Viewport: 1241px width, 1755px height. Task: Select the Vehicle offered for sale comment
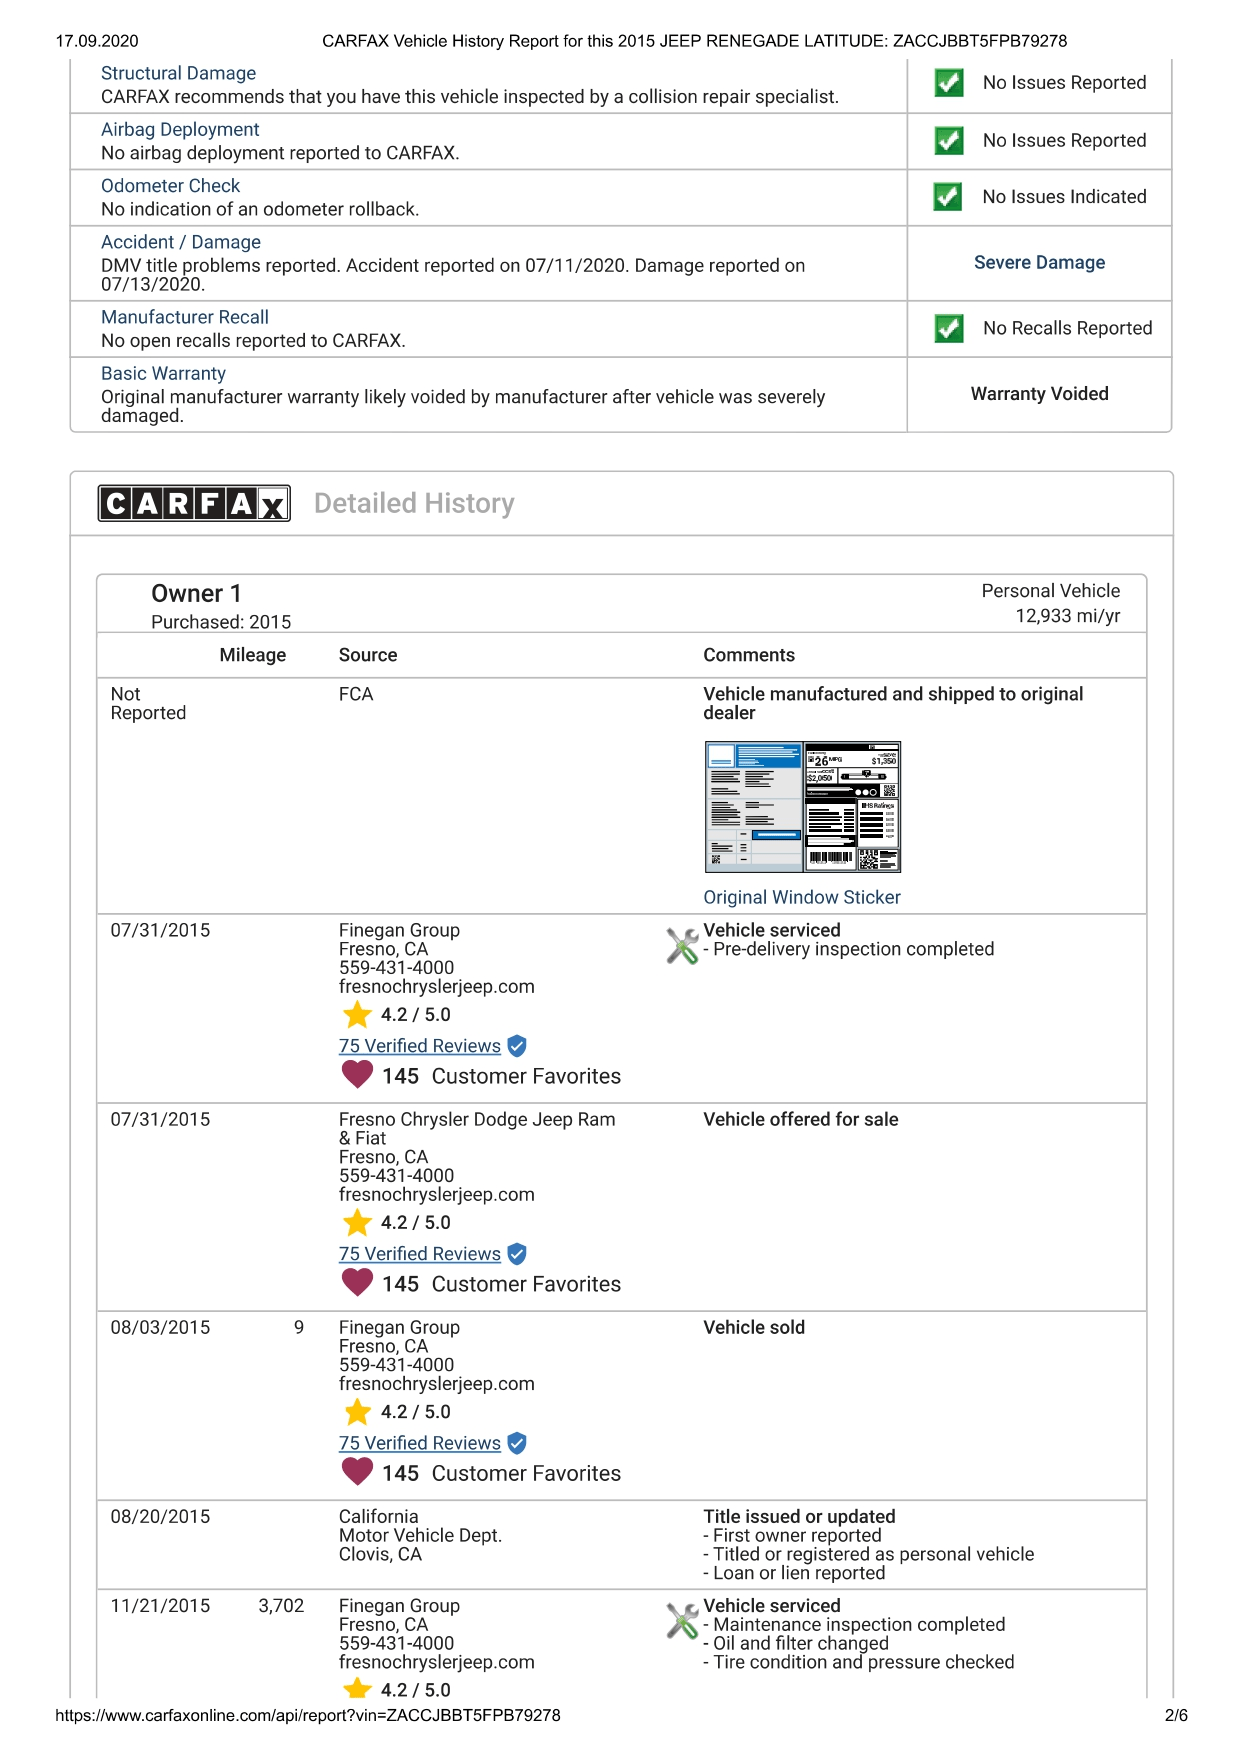(x=801, y=1119)
